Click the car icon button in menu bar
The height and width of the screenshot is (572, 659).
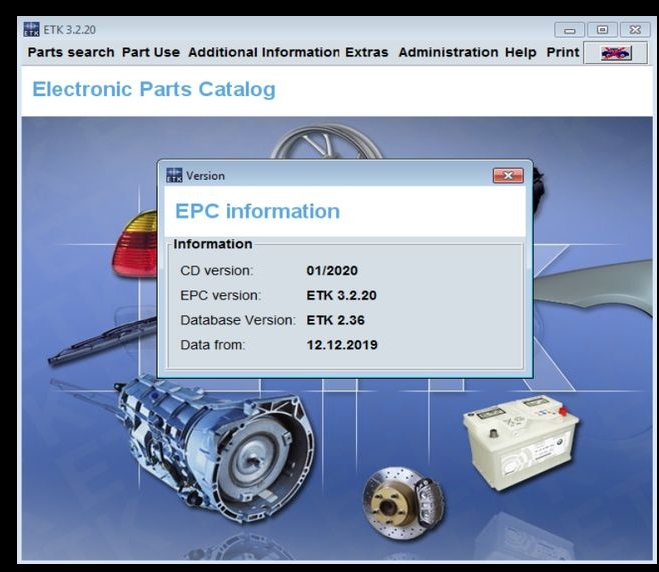(615, 53)
